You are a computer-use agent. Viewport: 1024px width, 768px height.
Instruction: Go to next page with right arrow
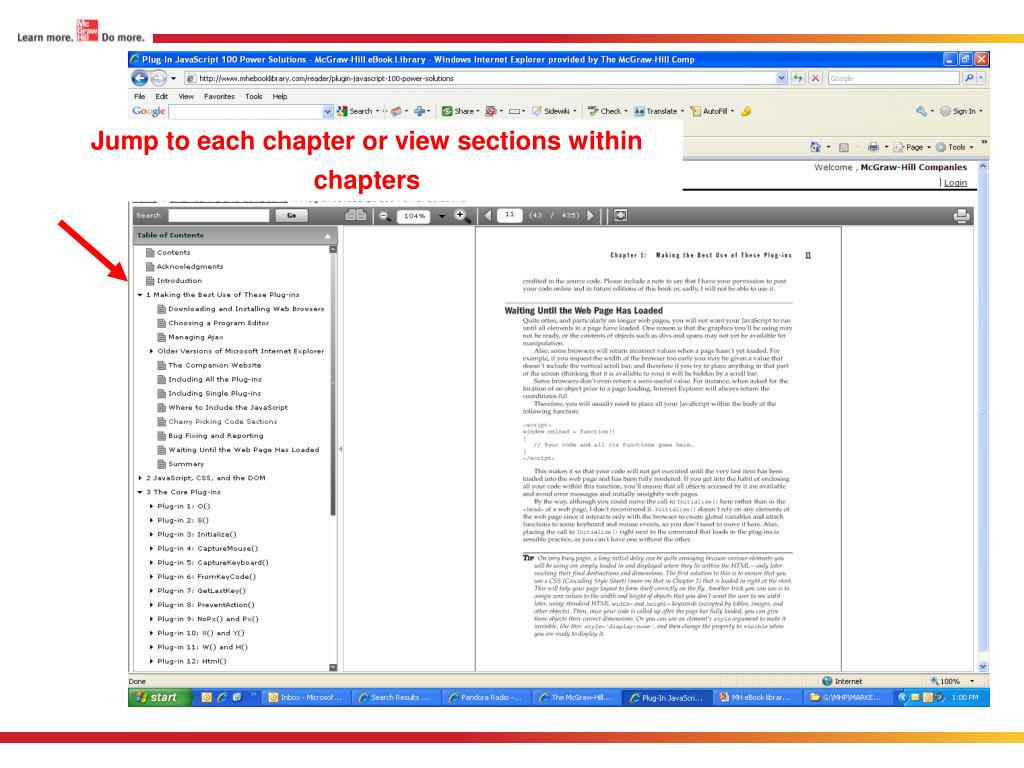coord(590,216)
